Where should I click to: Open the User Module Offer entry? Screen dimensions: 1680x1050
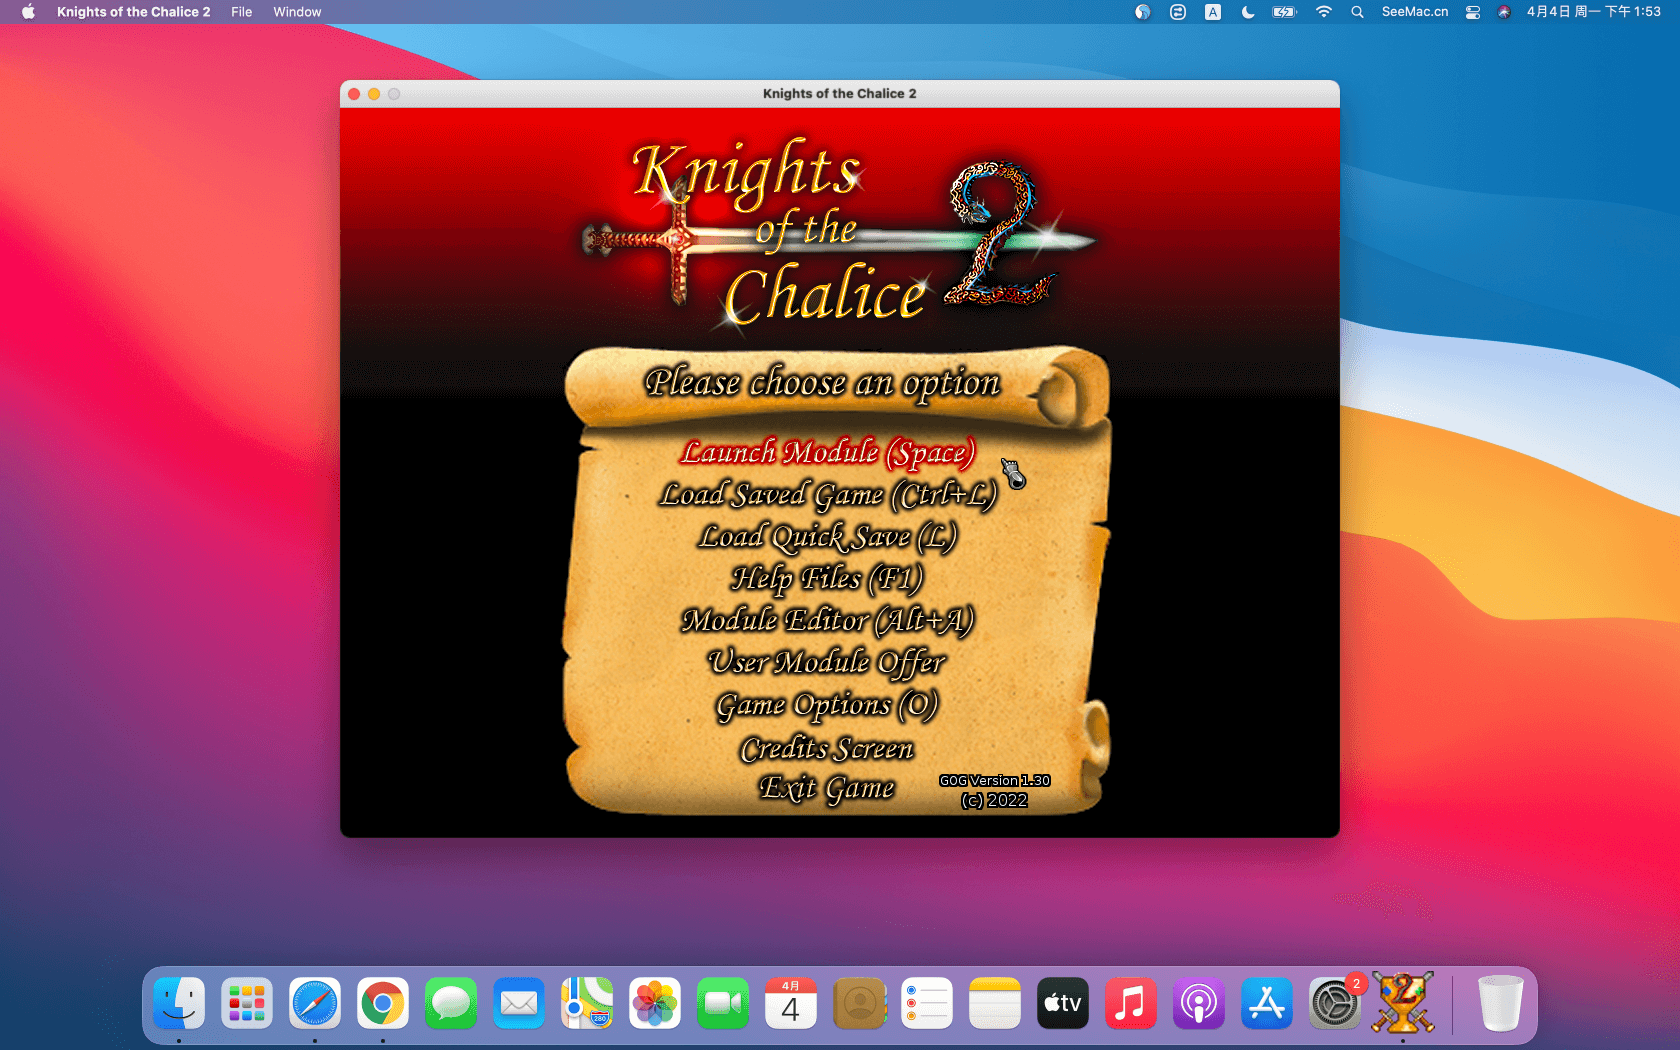(x=827, y=663)
